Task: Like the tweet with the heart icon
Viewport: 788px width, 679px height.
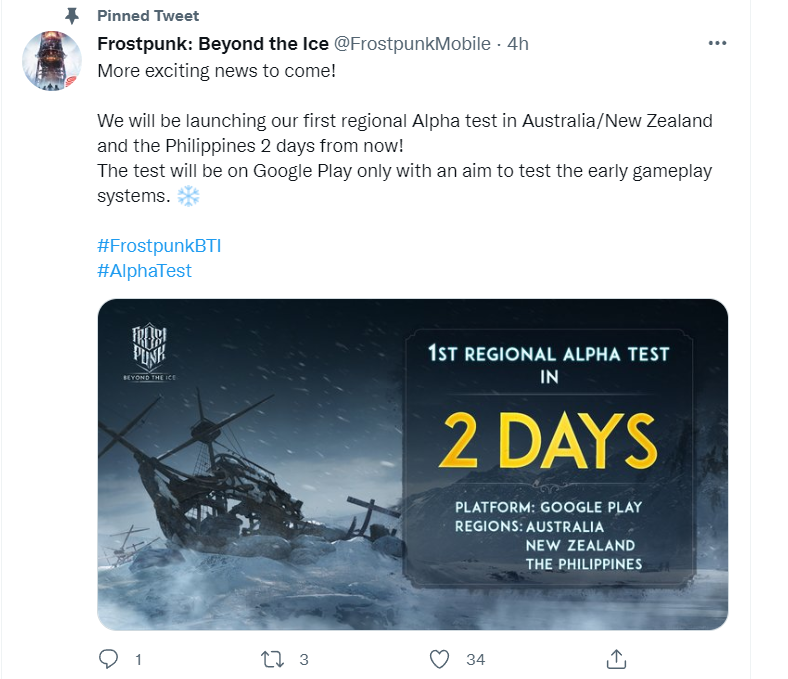Action: point(439,659)
